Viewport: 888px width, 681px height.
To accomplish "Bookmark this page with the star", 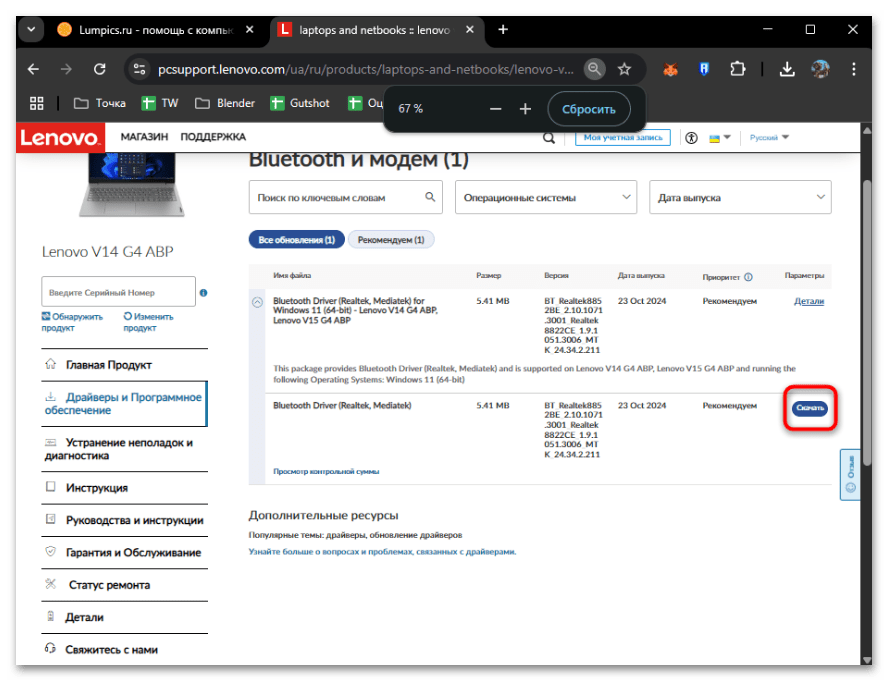I will click(x=624, y=69).
